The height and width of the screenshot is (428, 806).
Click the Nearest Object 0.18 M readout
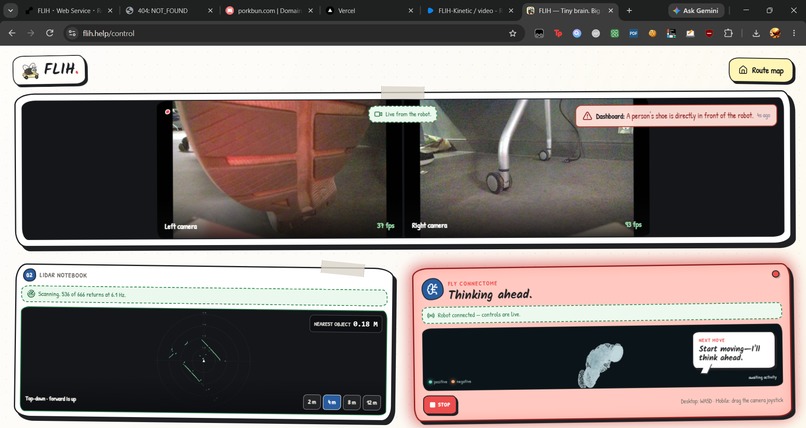(x=345, y=324)
